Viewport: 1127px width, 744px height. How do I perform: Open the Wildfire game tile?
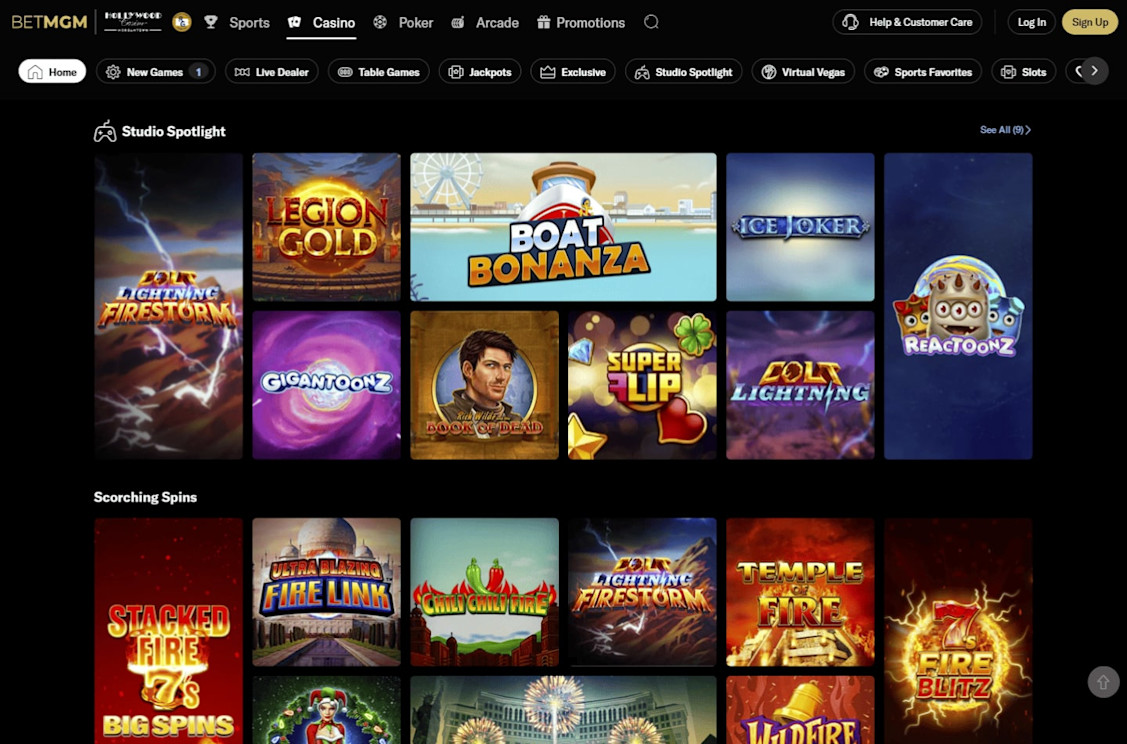pos(800,710)
